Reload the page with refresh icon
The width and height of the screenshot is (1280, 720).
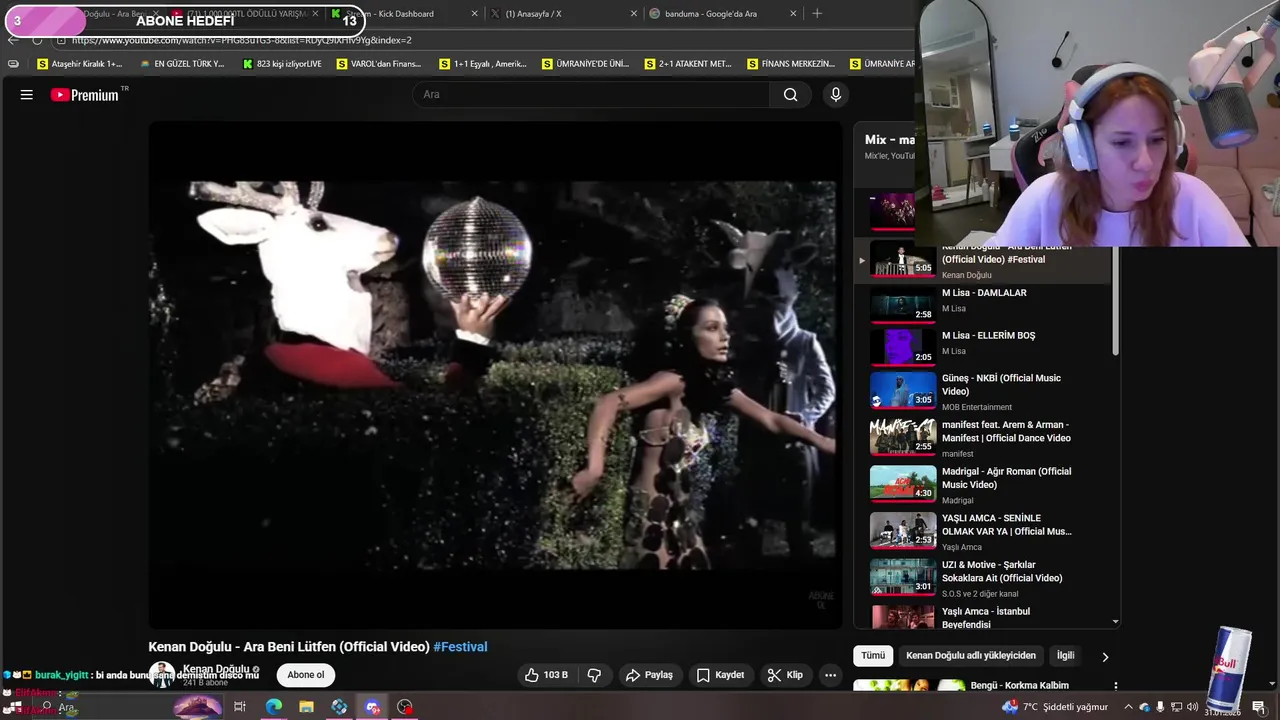[37, 40]
